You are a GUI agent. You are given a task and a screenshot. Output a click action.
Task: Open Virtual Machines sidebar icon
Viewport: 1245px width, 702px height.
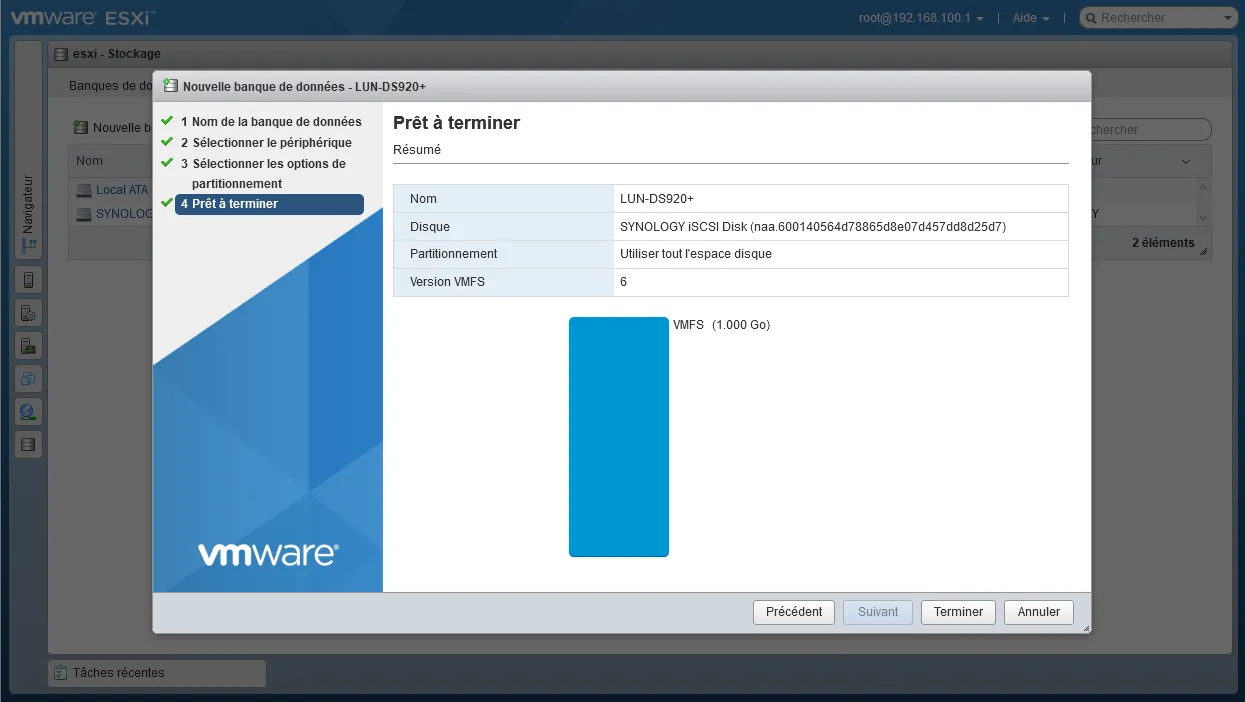click(x=28, y=379)
